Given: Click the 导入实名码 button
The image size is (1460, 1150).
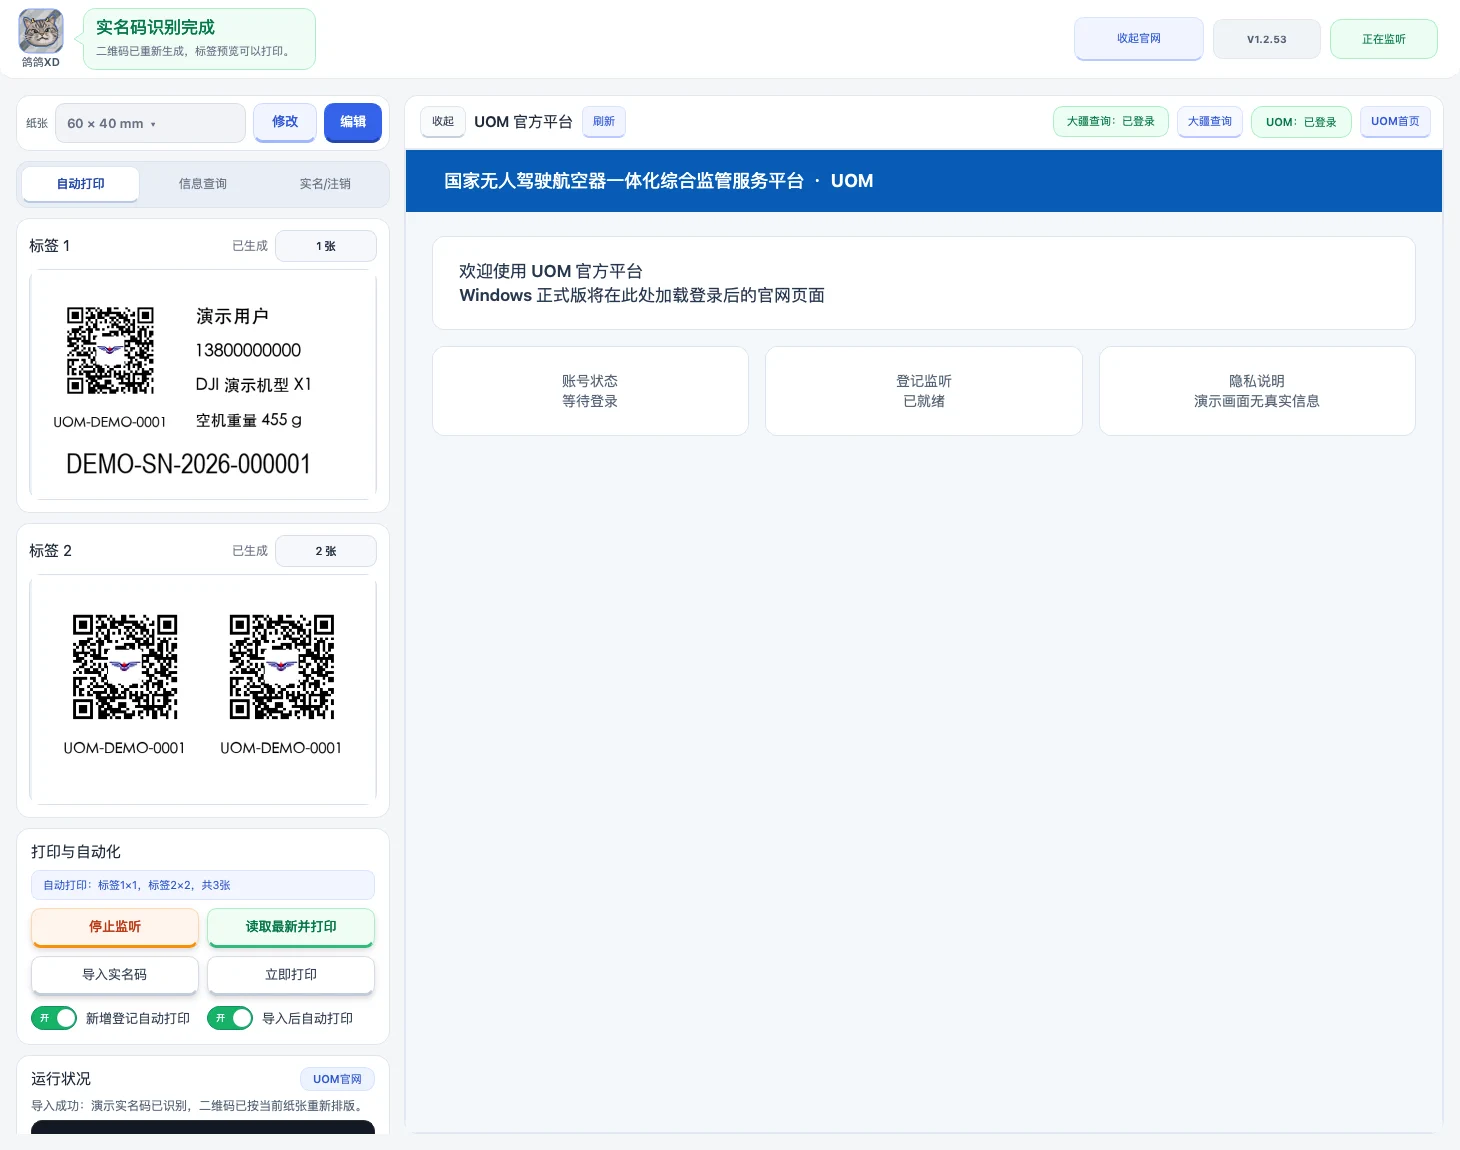Looking at the screenshot, I should click(115, 975).
